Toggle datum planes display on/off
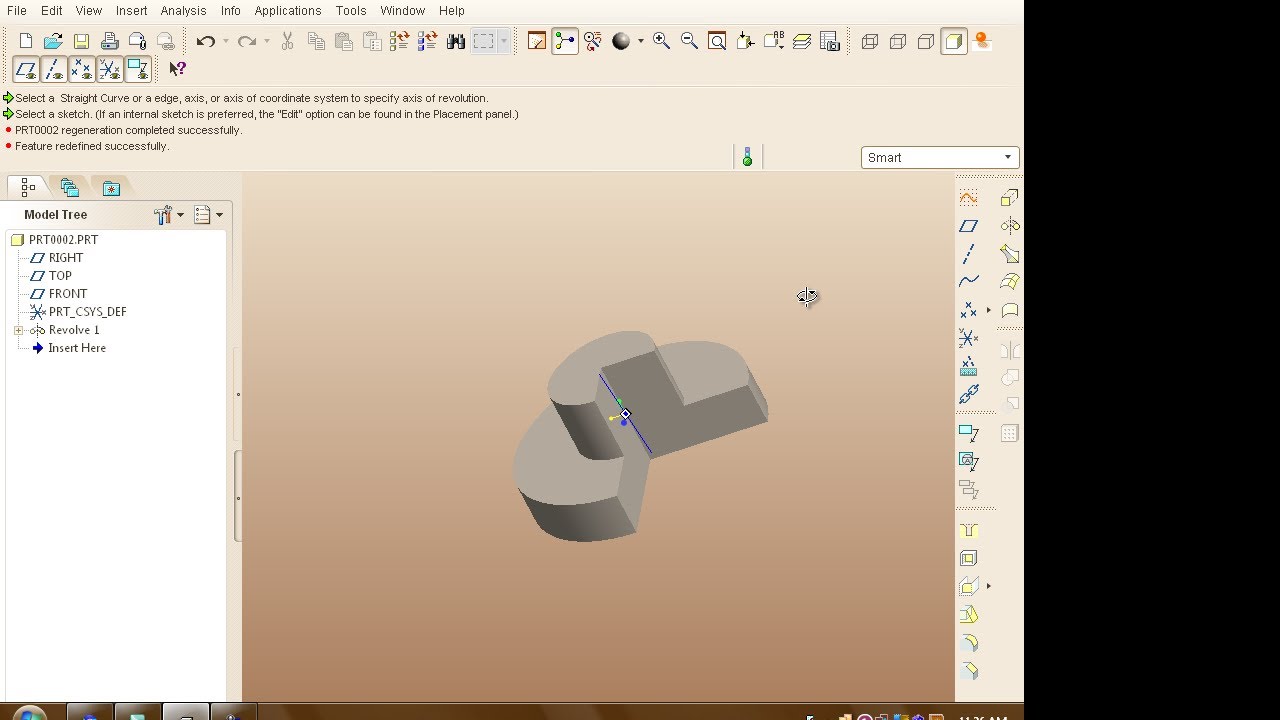This screenshot has width=1280, height=720. tap(26, 69)
